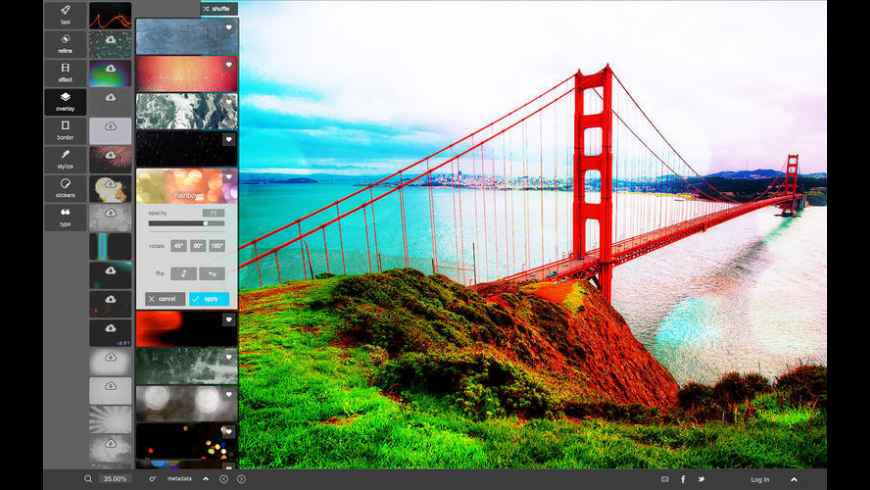This screenshot has width=870, height=490.
Task: Share the image to Twitter
Action: (701, 479)
